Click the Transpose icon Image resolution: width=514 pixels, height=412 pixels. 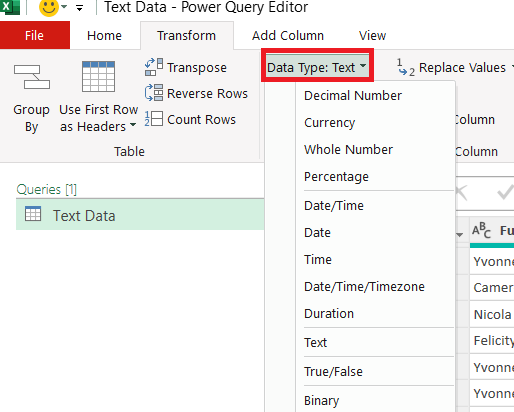(154, 67)
